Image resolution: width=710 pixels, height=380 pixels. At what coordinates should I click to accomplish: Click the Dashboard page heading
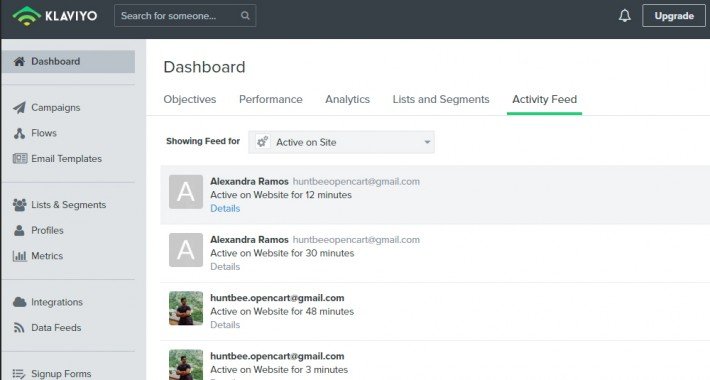click(204, 67)
